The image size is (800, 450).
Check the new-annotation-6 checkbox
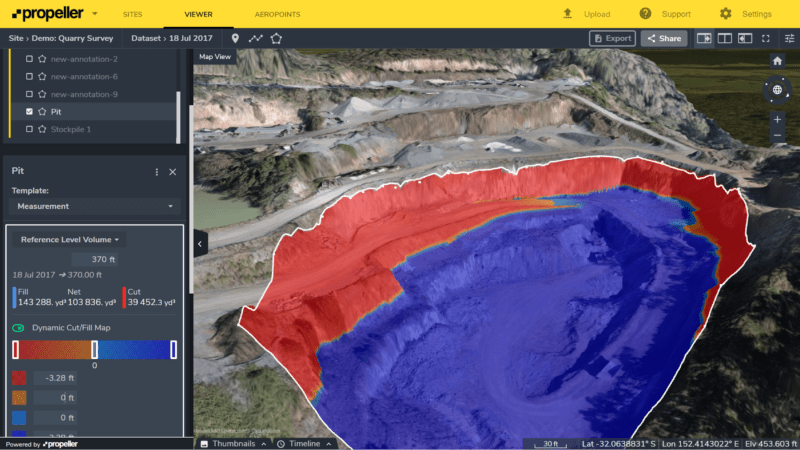(x=29, y=77)
